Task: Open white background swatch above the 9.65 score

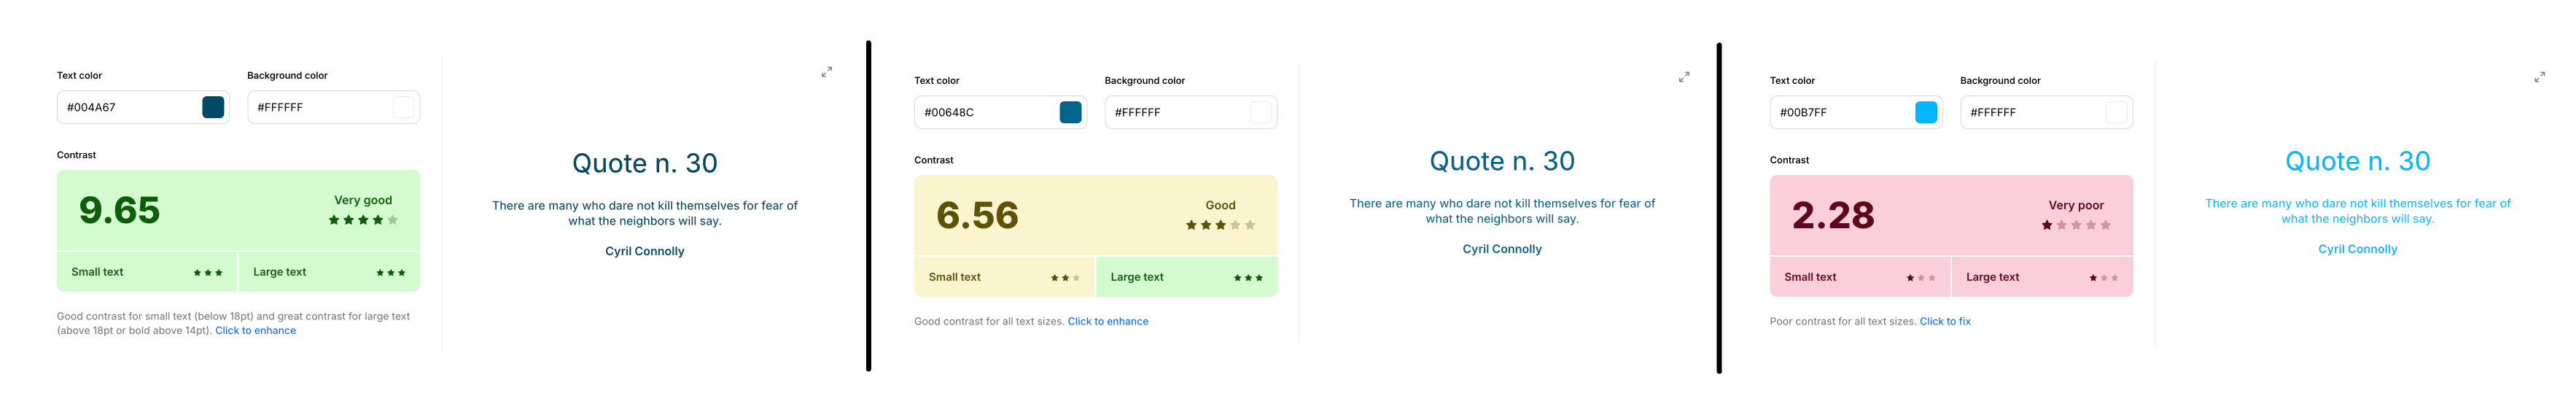Action: coord(403,108)
